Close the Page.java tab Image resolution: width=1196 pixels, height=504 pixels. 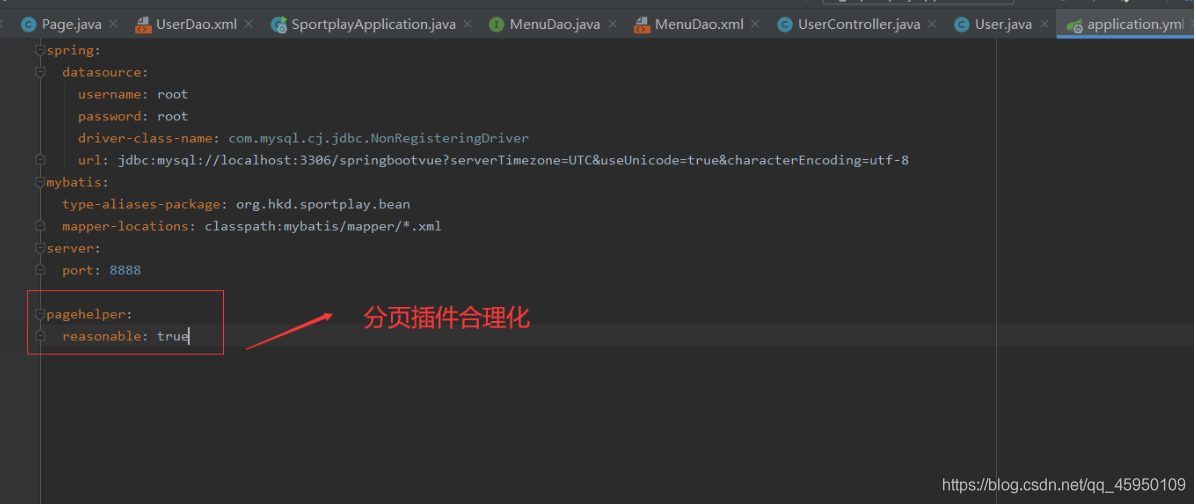[x=113, y=24]
